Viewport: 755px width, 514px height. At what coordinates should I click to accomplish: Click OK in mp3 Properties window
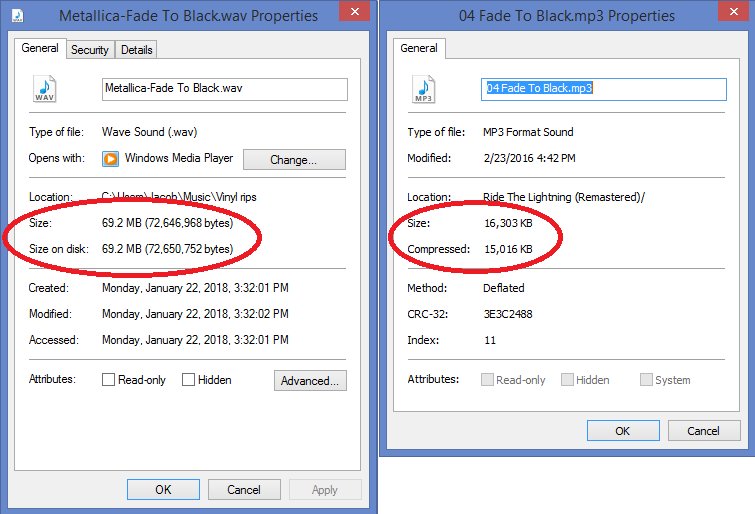[x=623, y=431]
